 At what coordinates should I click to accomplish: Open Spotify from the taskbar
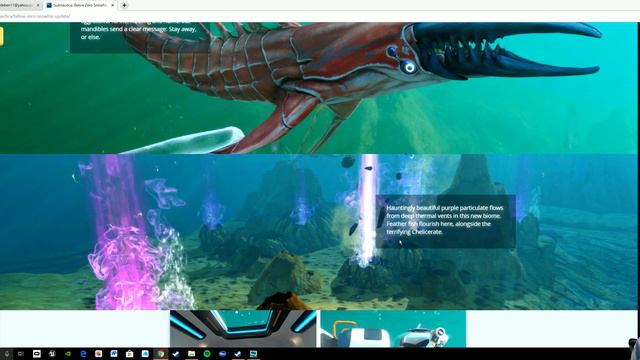coord(207,354)
